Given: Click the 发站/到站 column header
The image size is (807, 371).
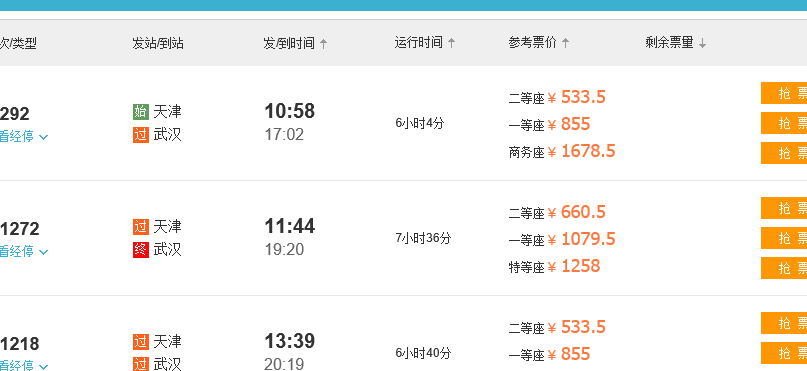Looking at the screenshot, I should tap(158, 43).
